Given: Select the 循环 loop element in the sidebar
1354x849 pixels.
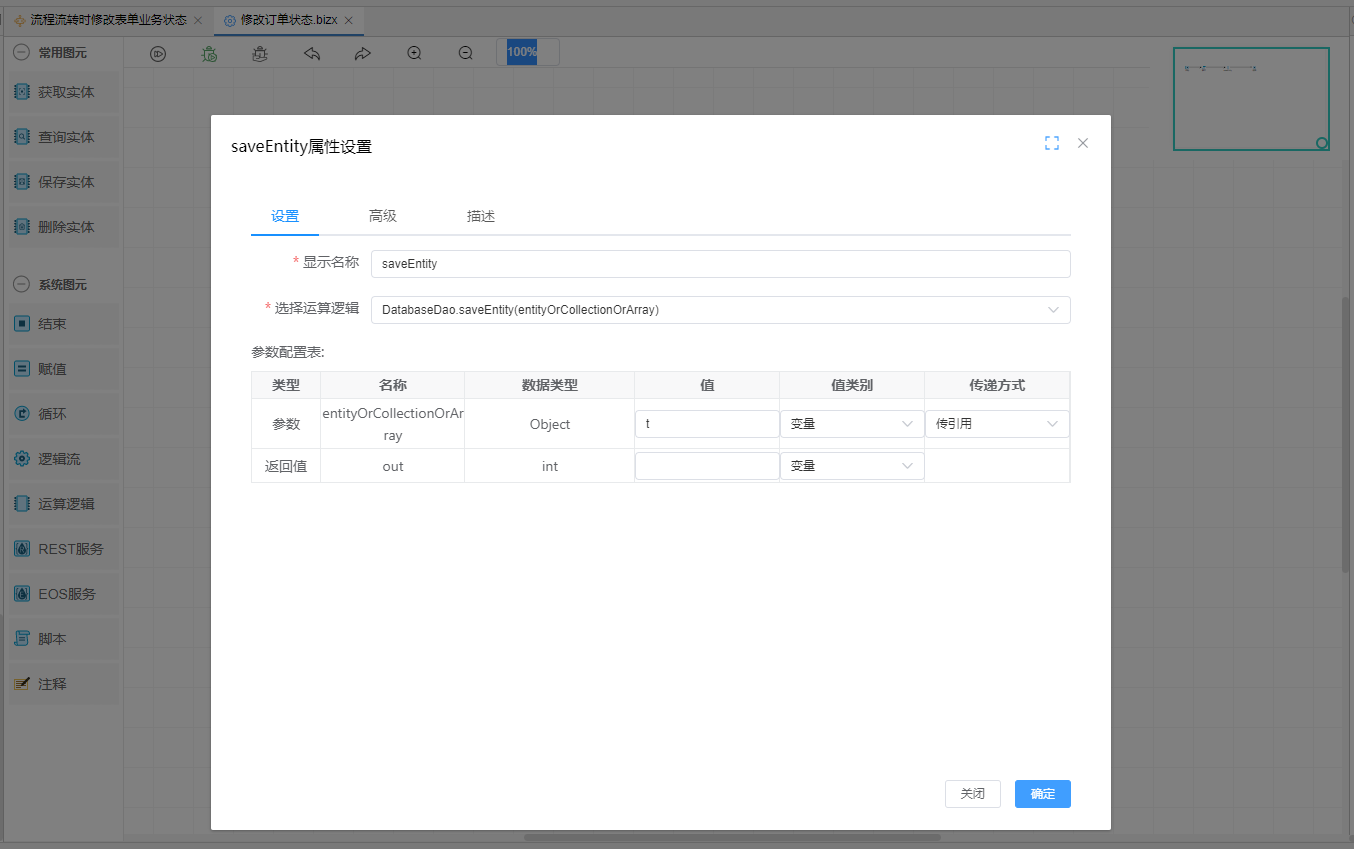Looking at the screenshot, I should coord(64,414).
